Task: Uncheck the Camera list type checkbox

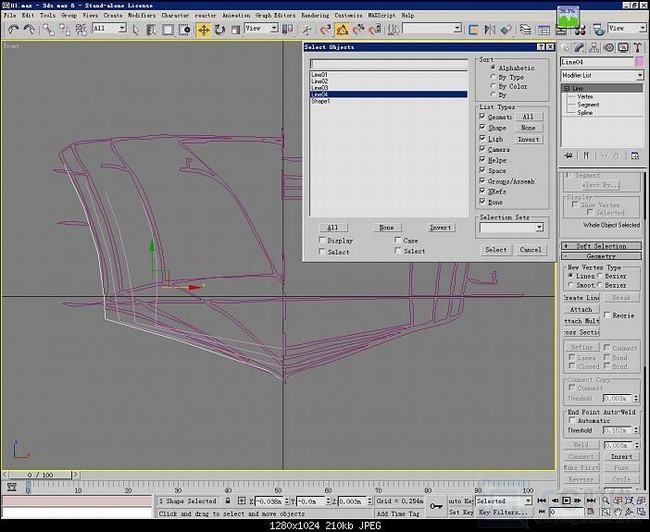Action: pyautogui.click(x=482, y=149)
